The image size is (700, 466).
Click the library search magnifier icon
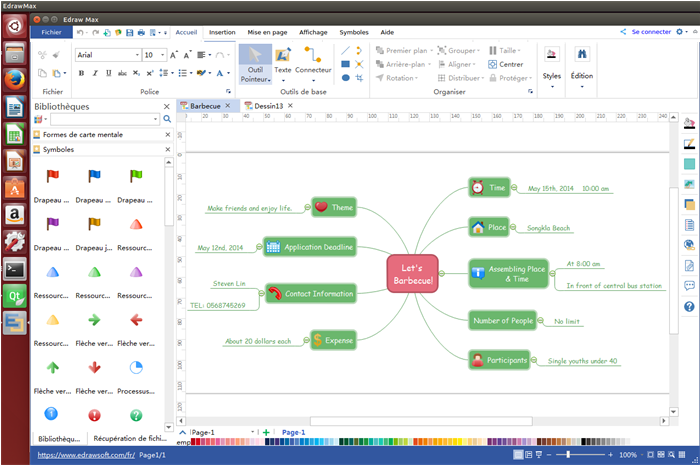point(167,119)
